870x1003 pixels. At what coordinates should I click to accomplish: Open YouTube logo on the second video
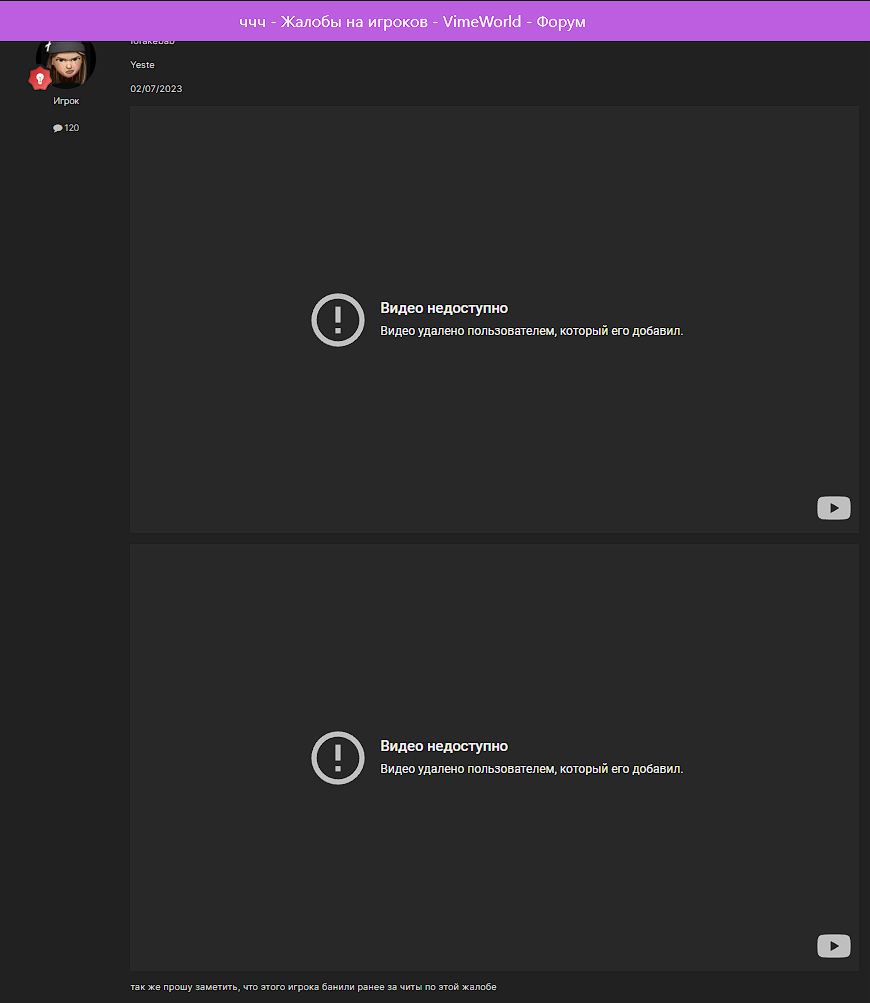tap(833, 945)
